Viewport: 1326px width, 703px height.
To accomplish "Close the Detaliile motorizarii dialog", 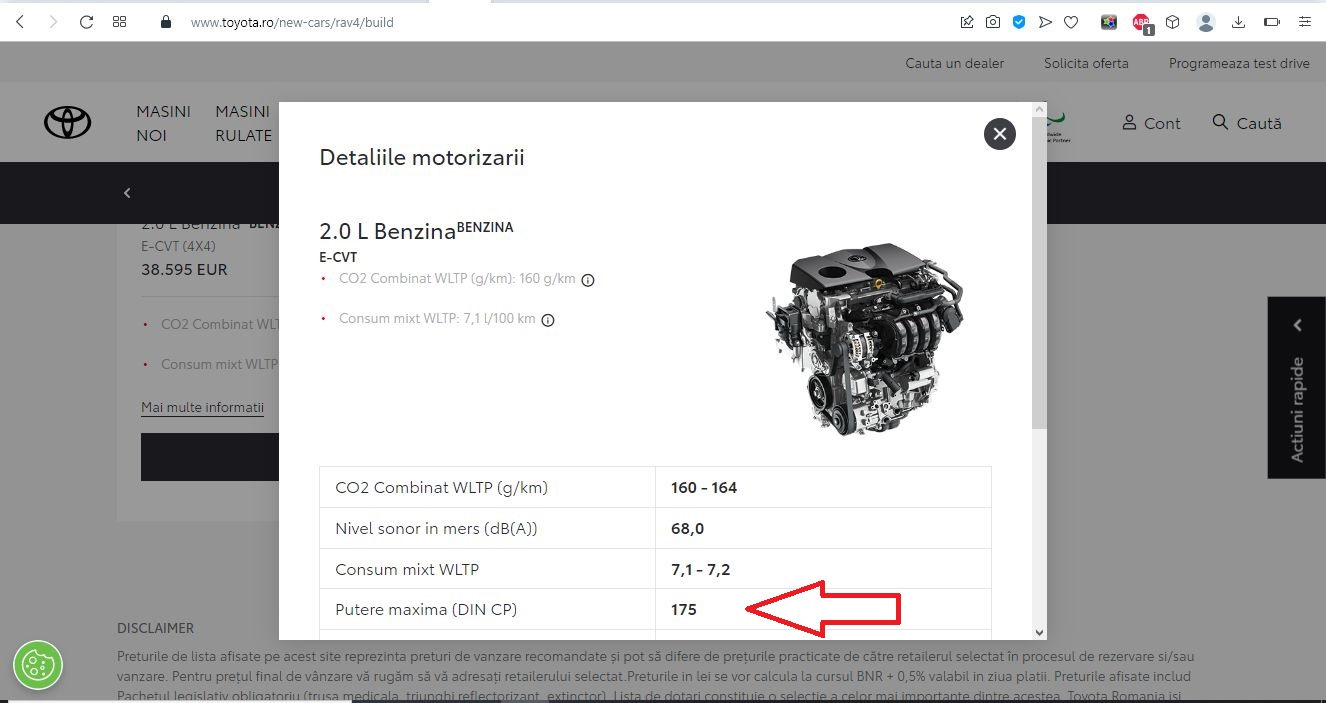I will [1000, 134].
